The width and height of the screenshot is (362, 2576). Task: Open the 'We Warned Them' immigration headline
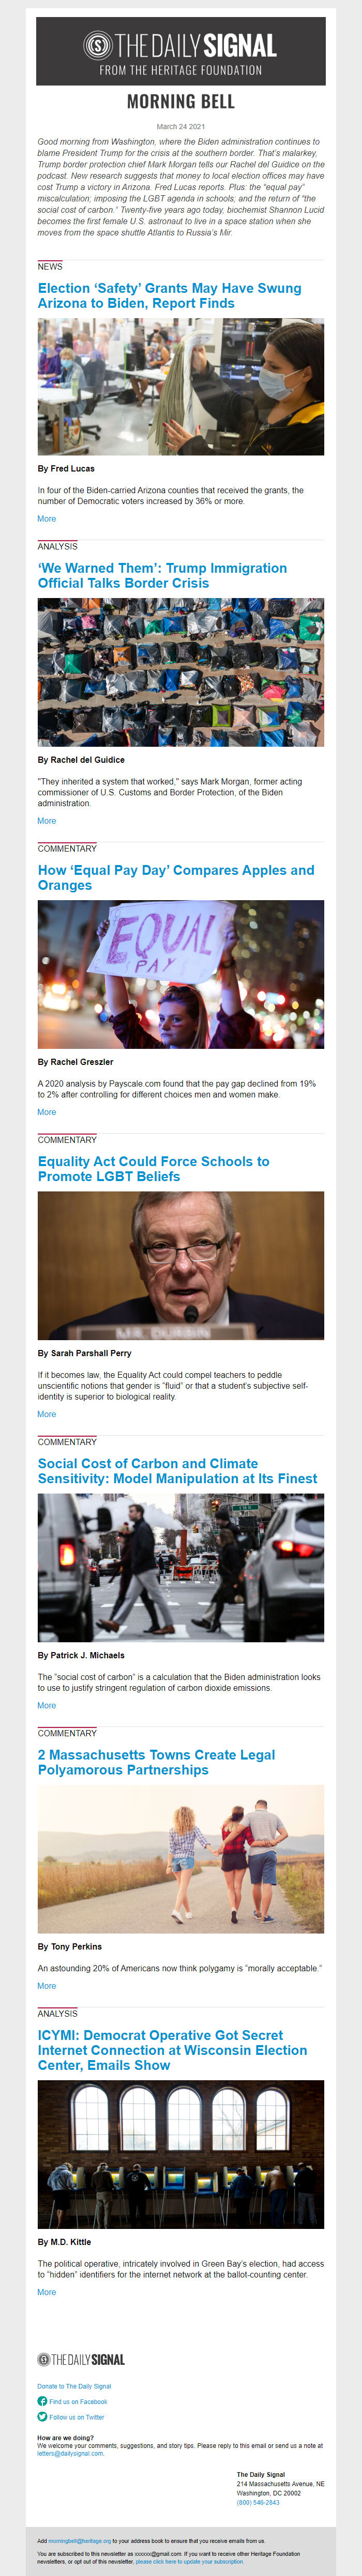[162, 575]
